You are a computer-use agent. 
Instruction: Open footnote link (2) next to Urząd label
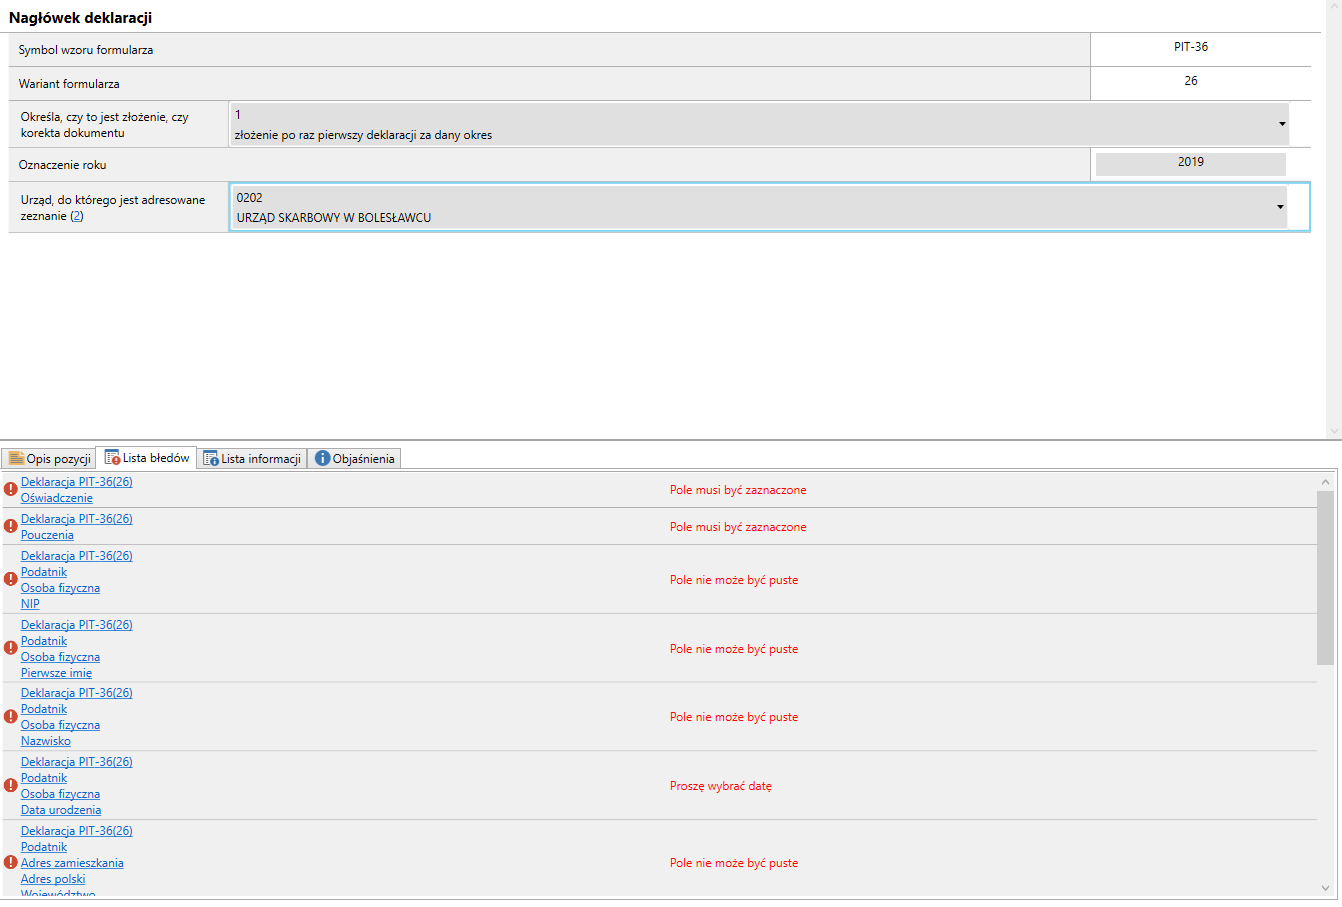pyautogui.click(x=77, y=216)
